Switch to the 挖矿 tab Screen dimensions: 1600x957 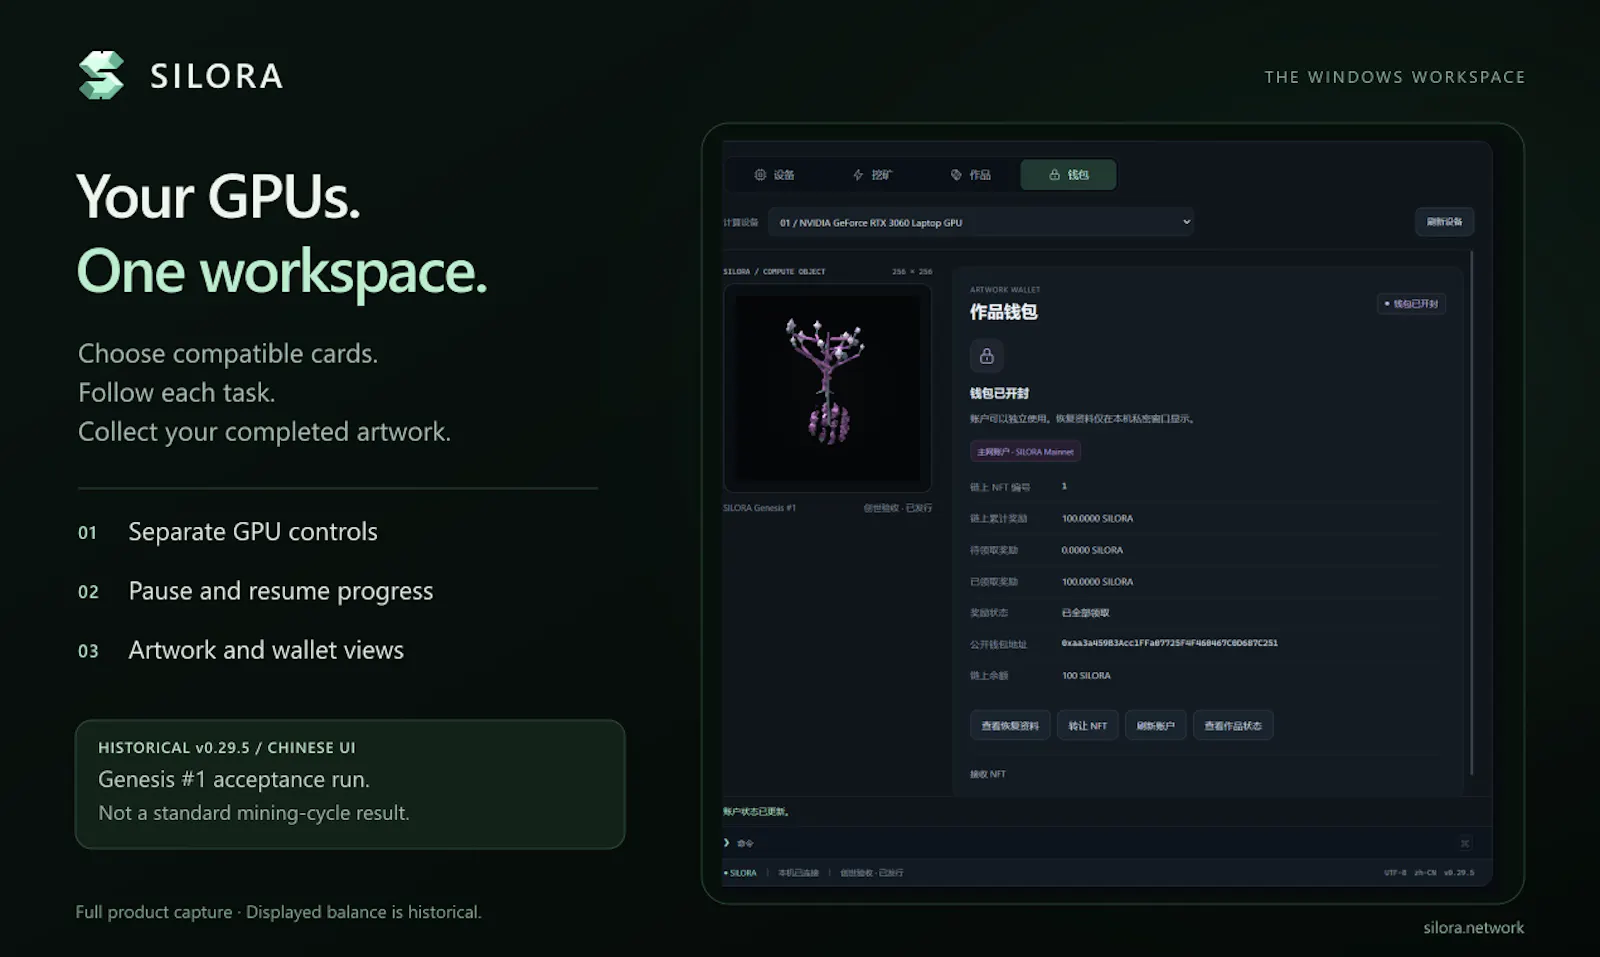(x=872, y=175)
